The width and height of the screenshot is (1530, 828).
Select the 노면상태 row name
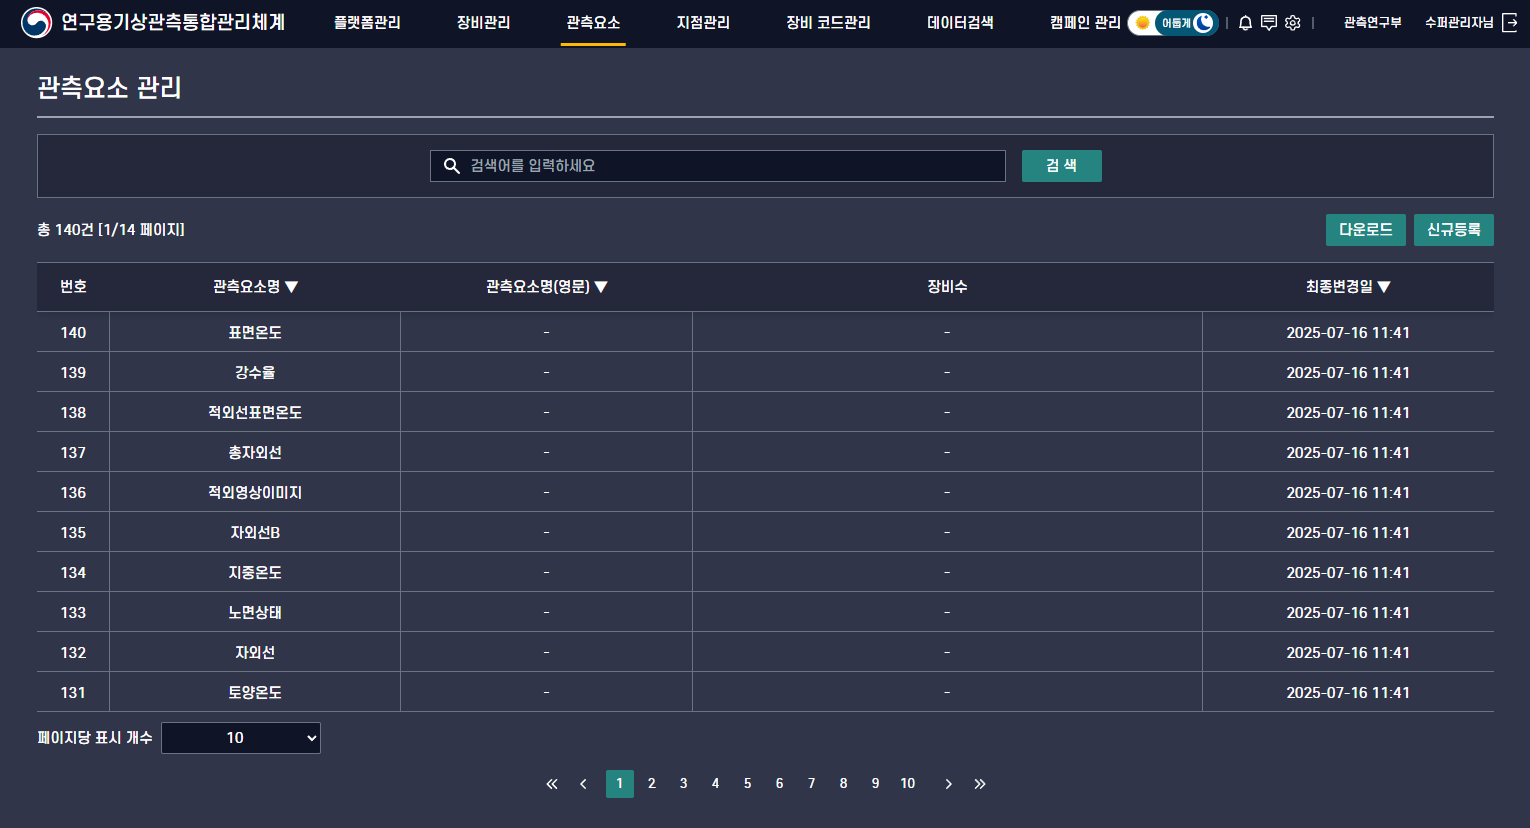255,612
